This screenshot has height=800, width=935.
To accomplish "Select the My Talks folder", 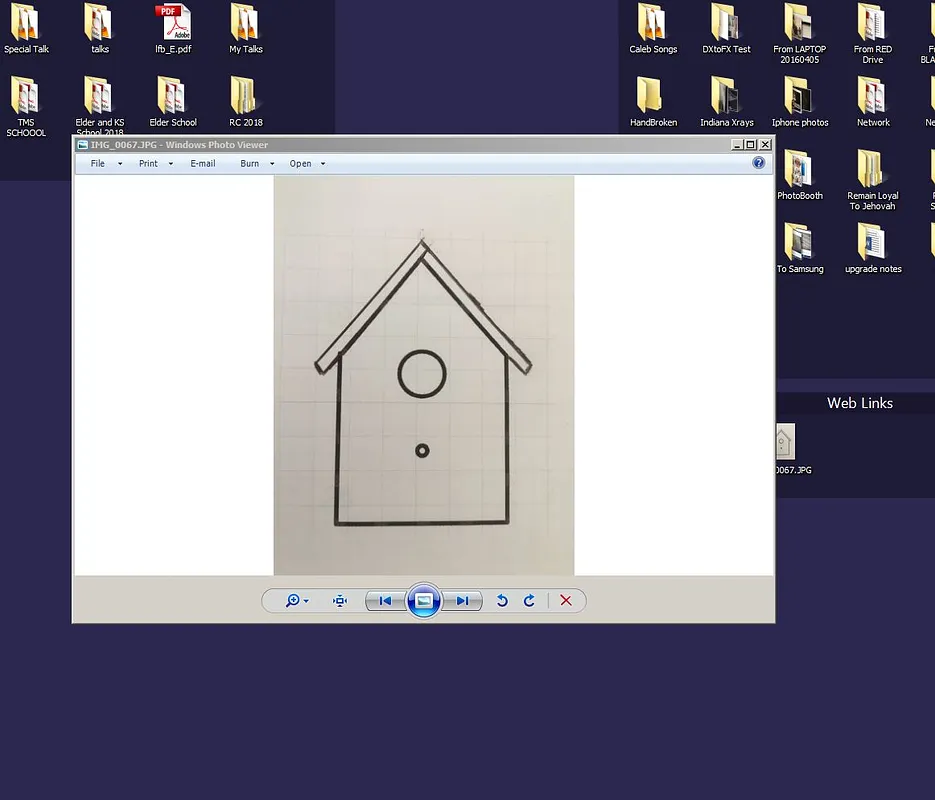I will point(246,29).
